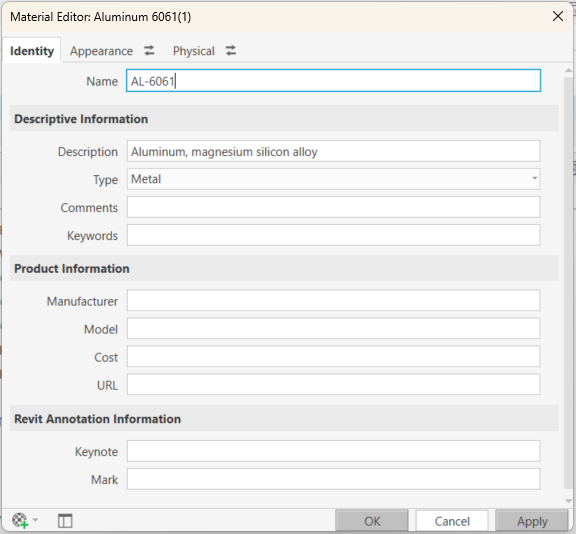Click the vertical scrollbar thumb
This screenshot has height=534, width=576.
568,283
